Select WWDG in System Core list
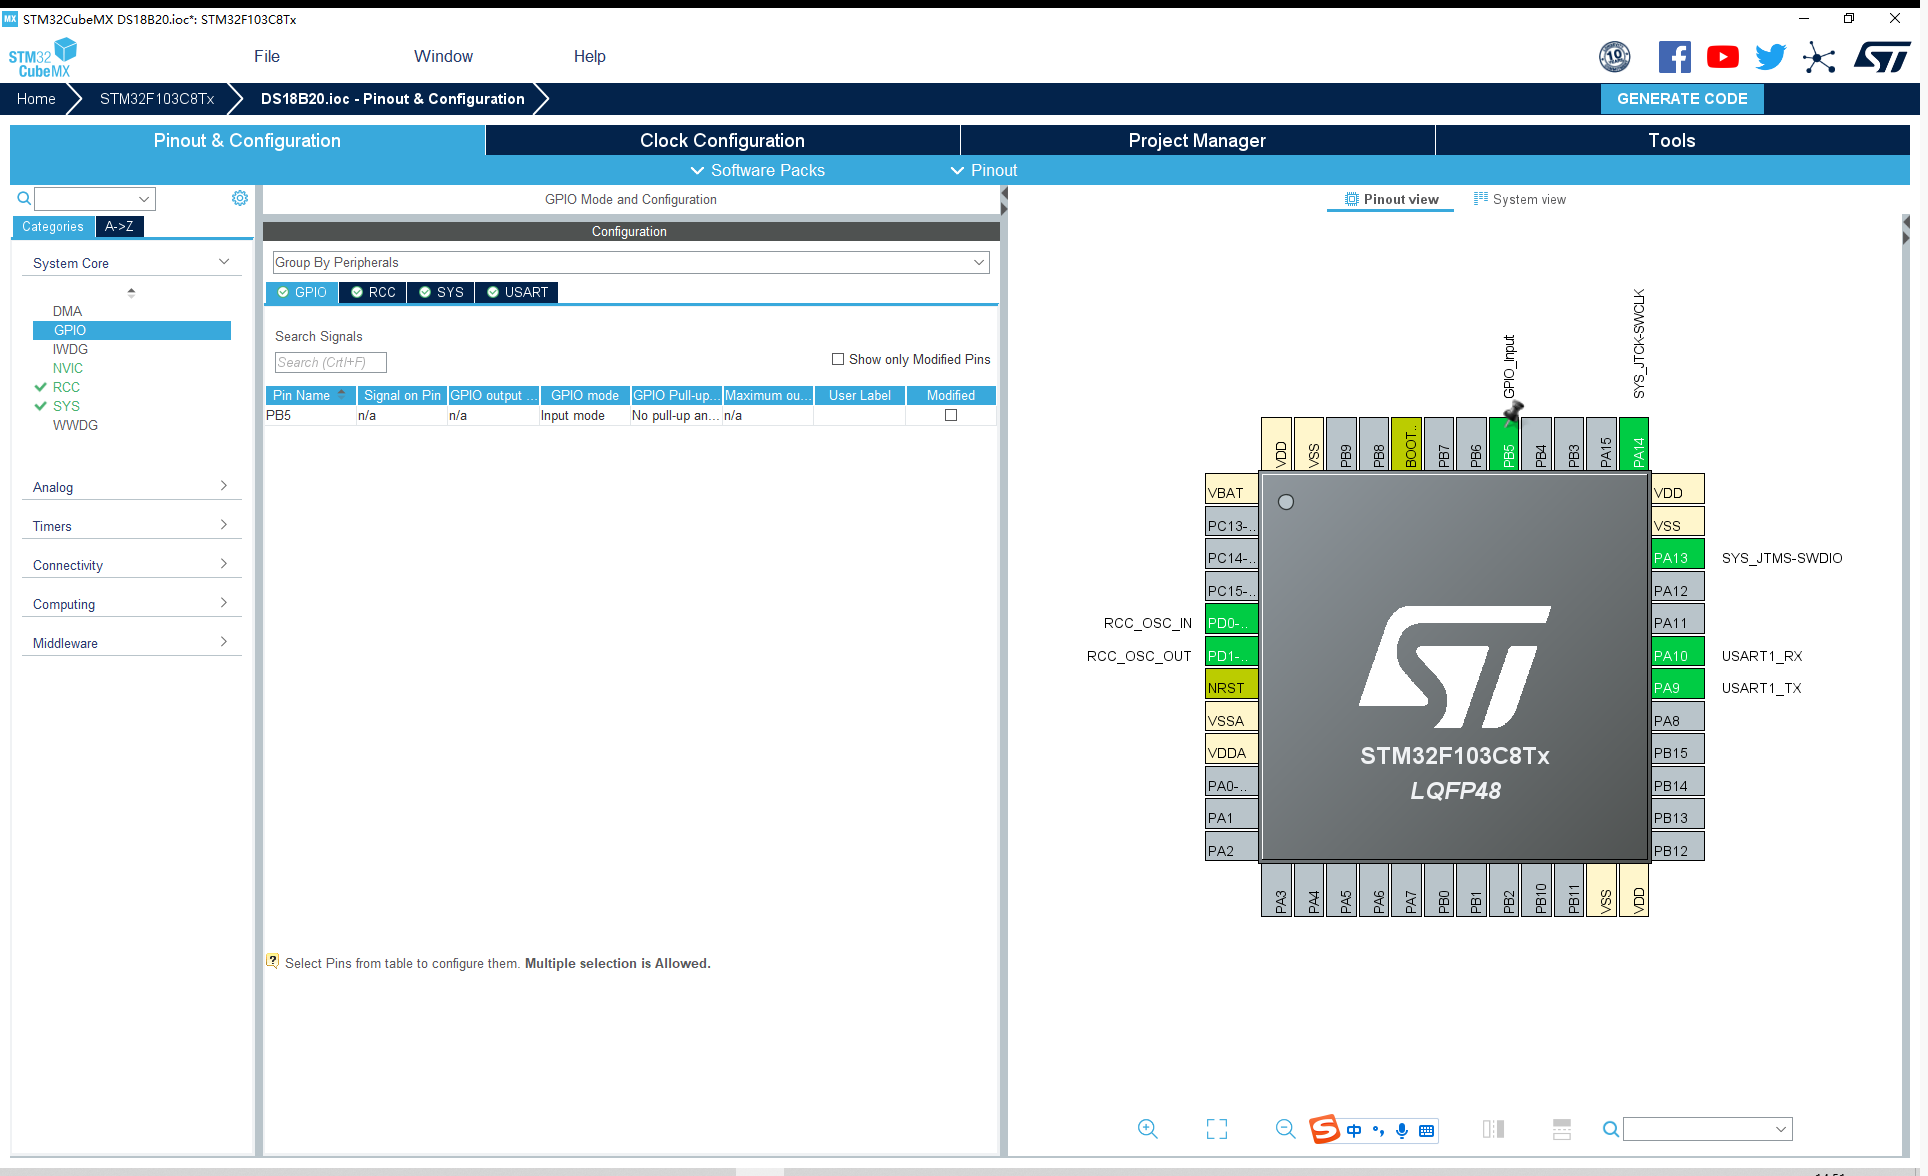The width and height of the screenshot is (1928, 1176). 75,425
